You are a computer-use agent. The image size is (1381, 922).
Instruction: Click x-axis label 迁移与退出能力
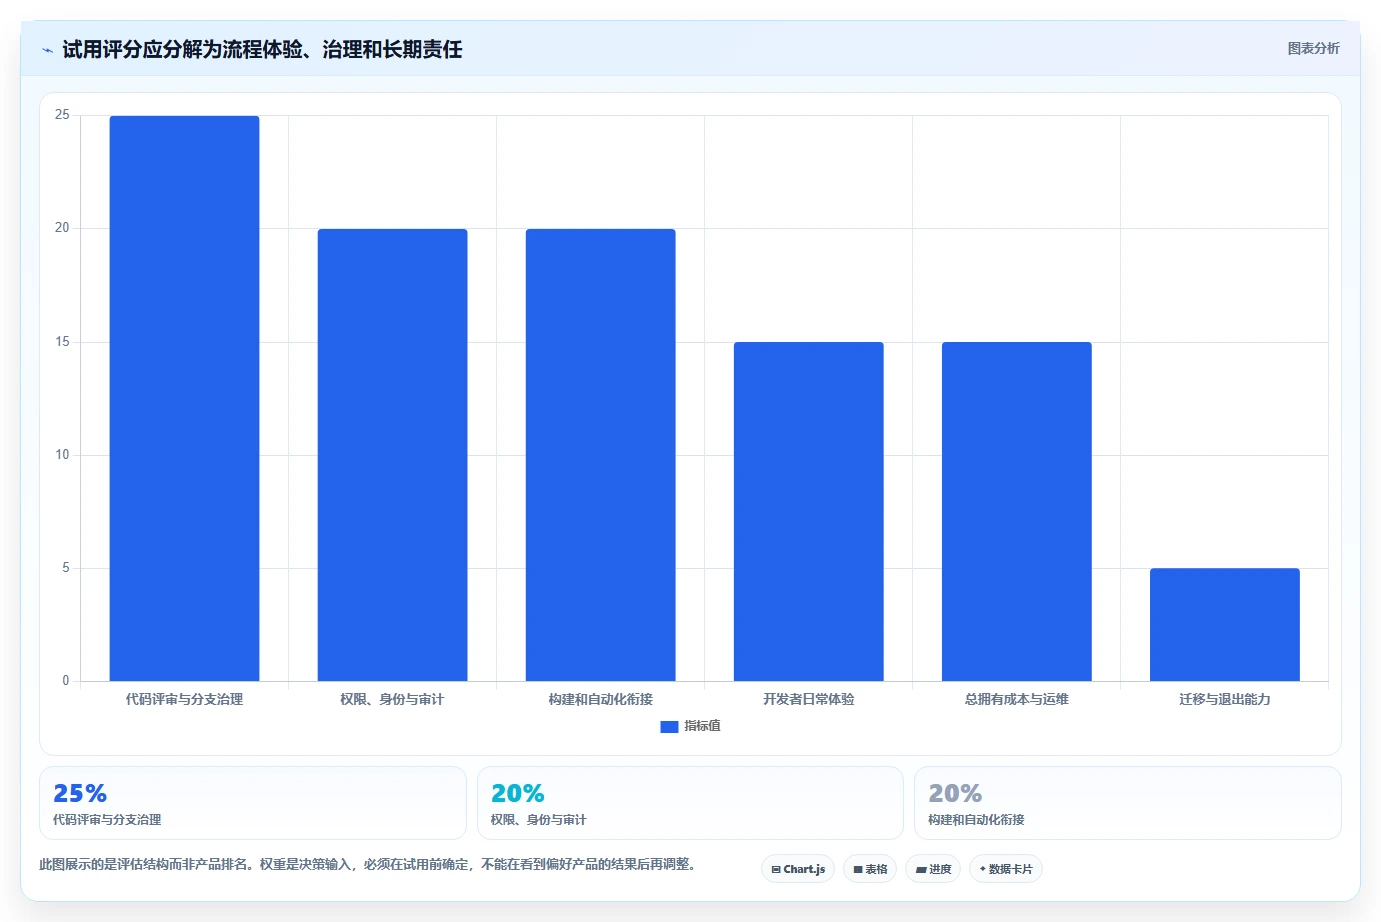1224,699
